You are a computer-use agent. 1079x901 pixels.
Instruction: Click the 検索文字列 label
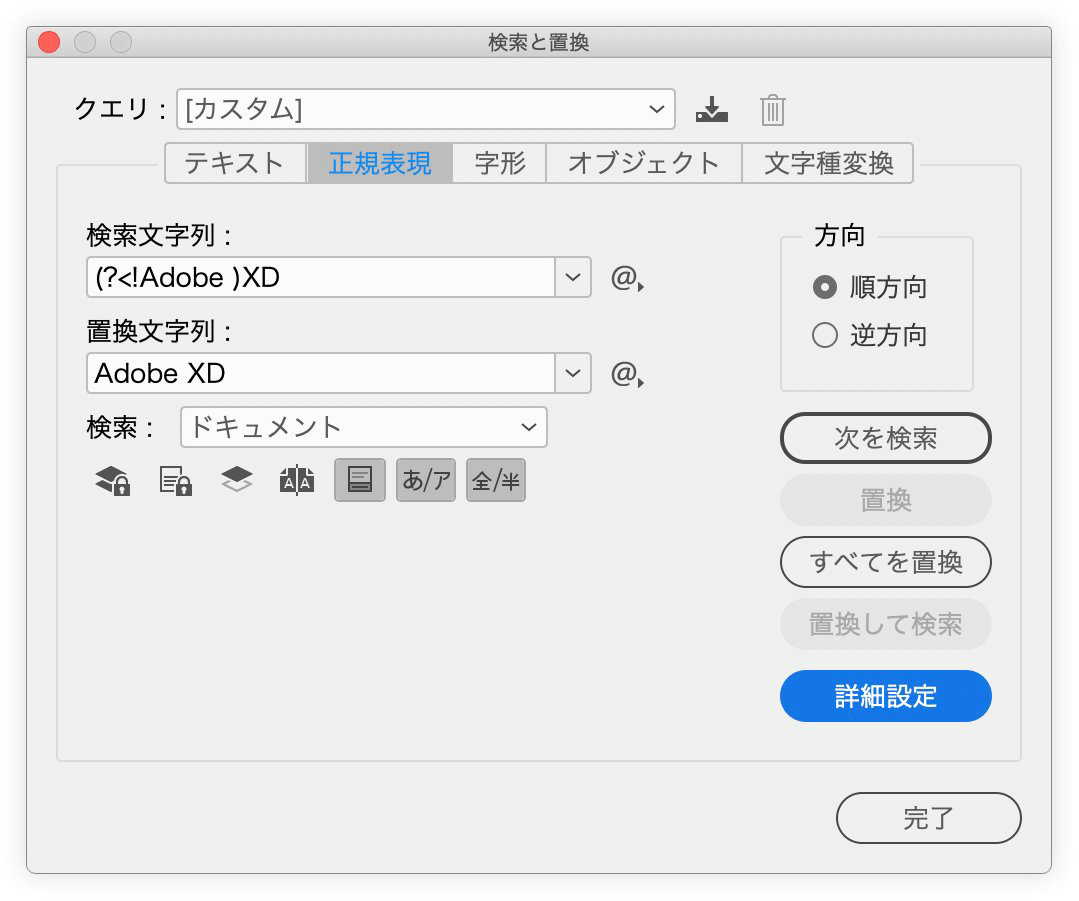(x=159, y=235)
